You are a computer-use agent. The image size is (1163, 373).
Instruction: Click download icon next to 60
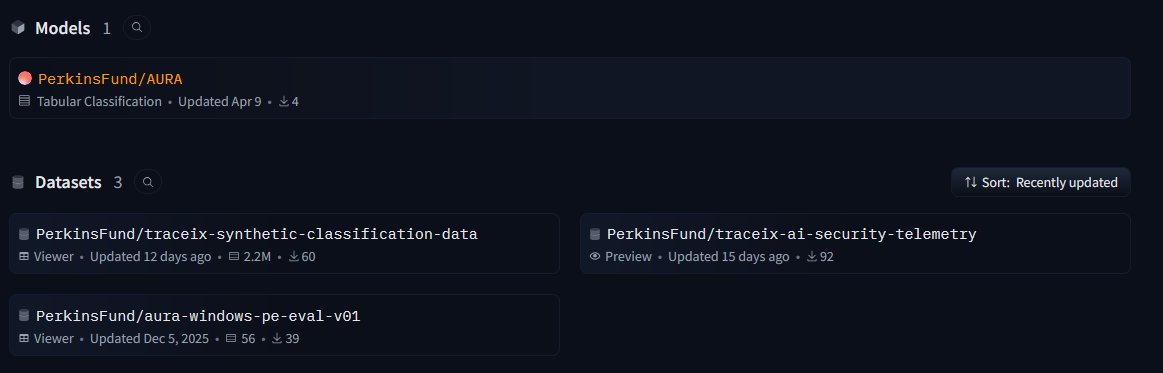(x=294, y=257)
